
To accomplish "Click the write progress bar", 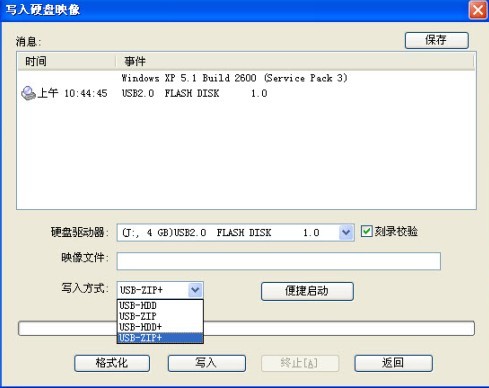I will pos(246,328).
